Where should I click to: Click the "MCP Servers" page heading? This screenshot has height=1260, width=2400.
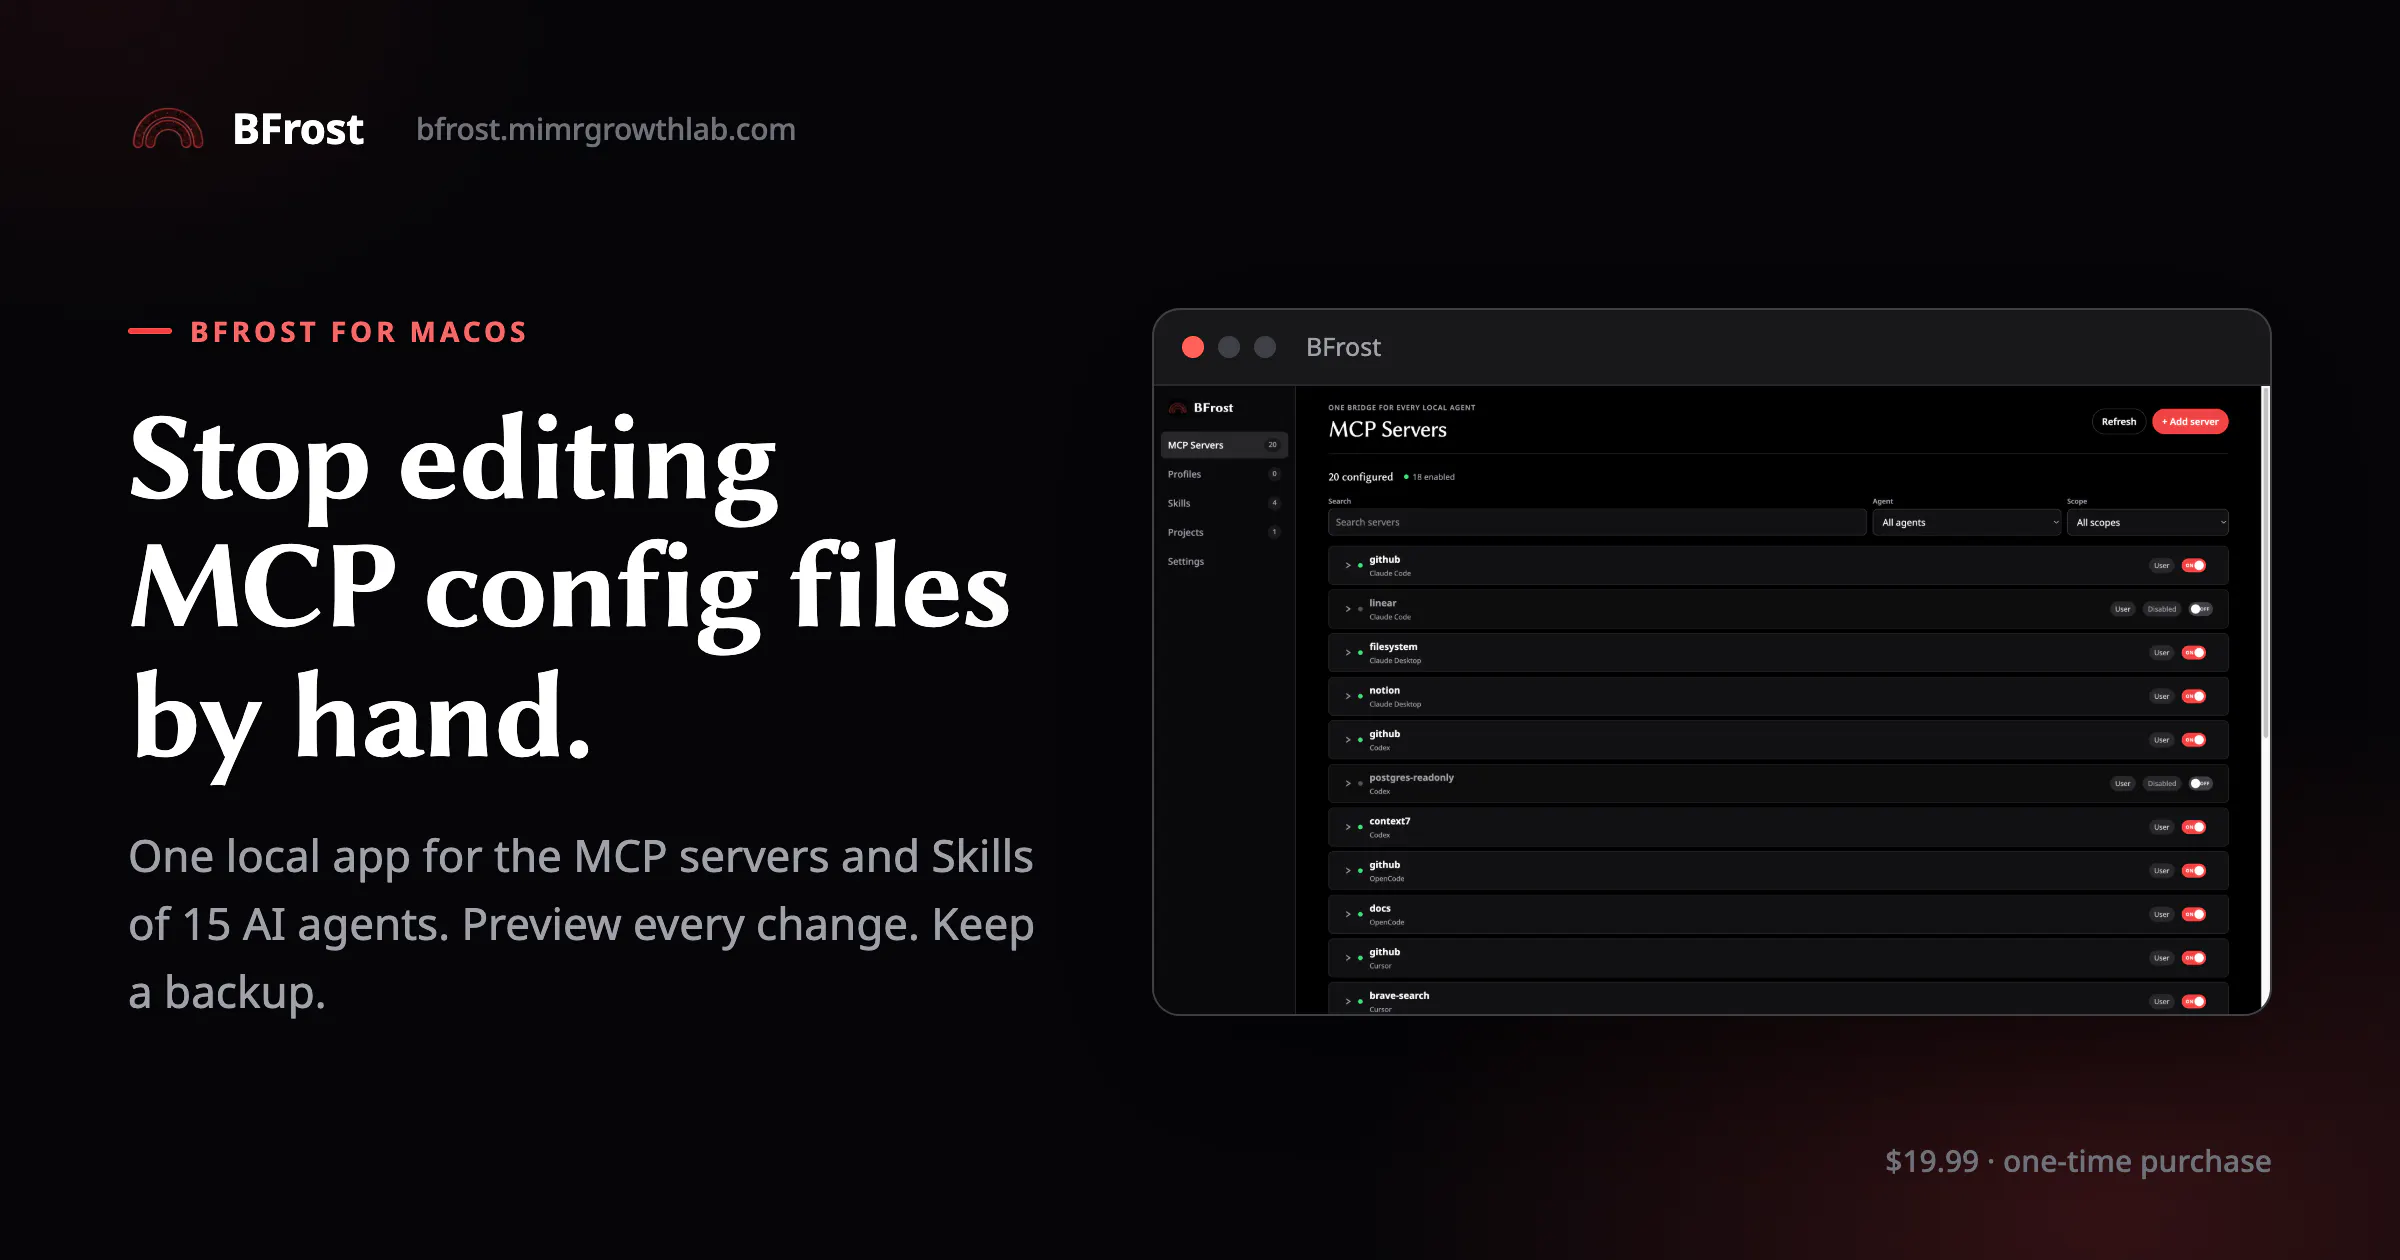pyautogui.click(x=1387, y=430)
